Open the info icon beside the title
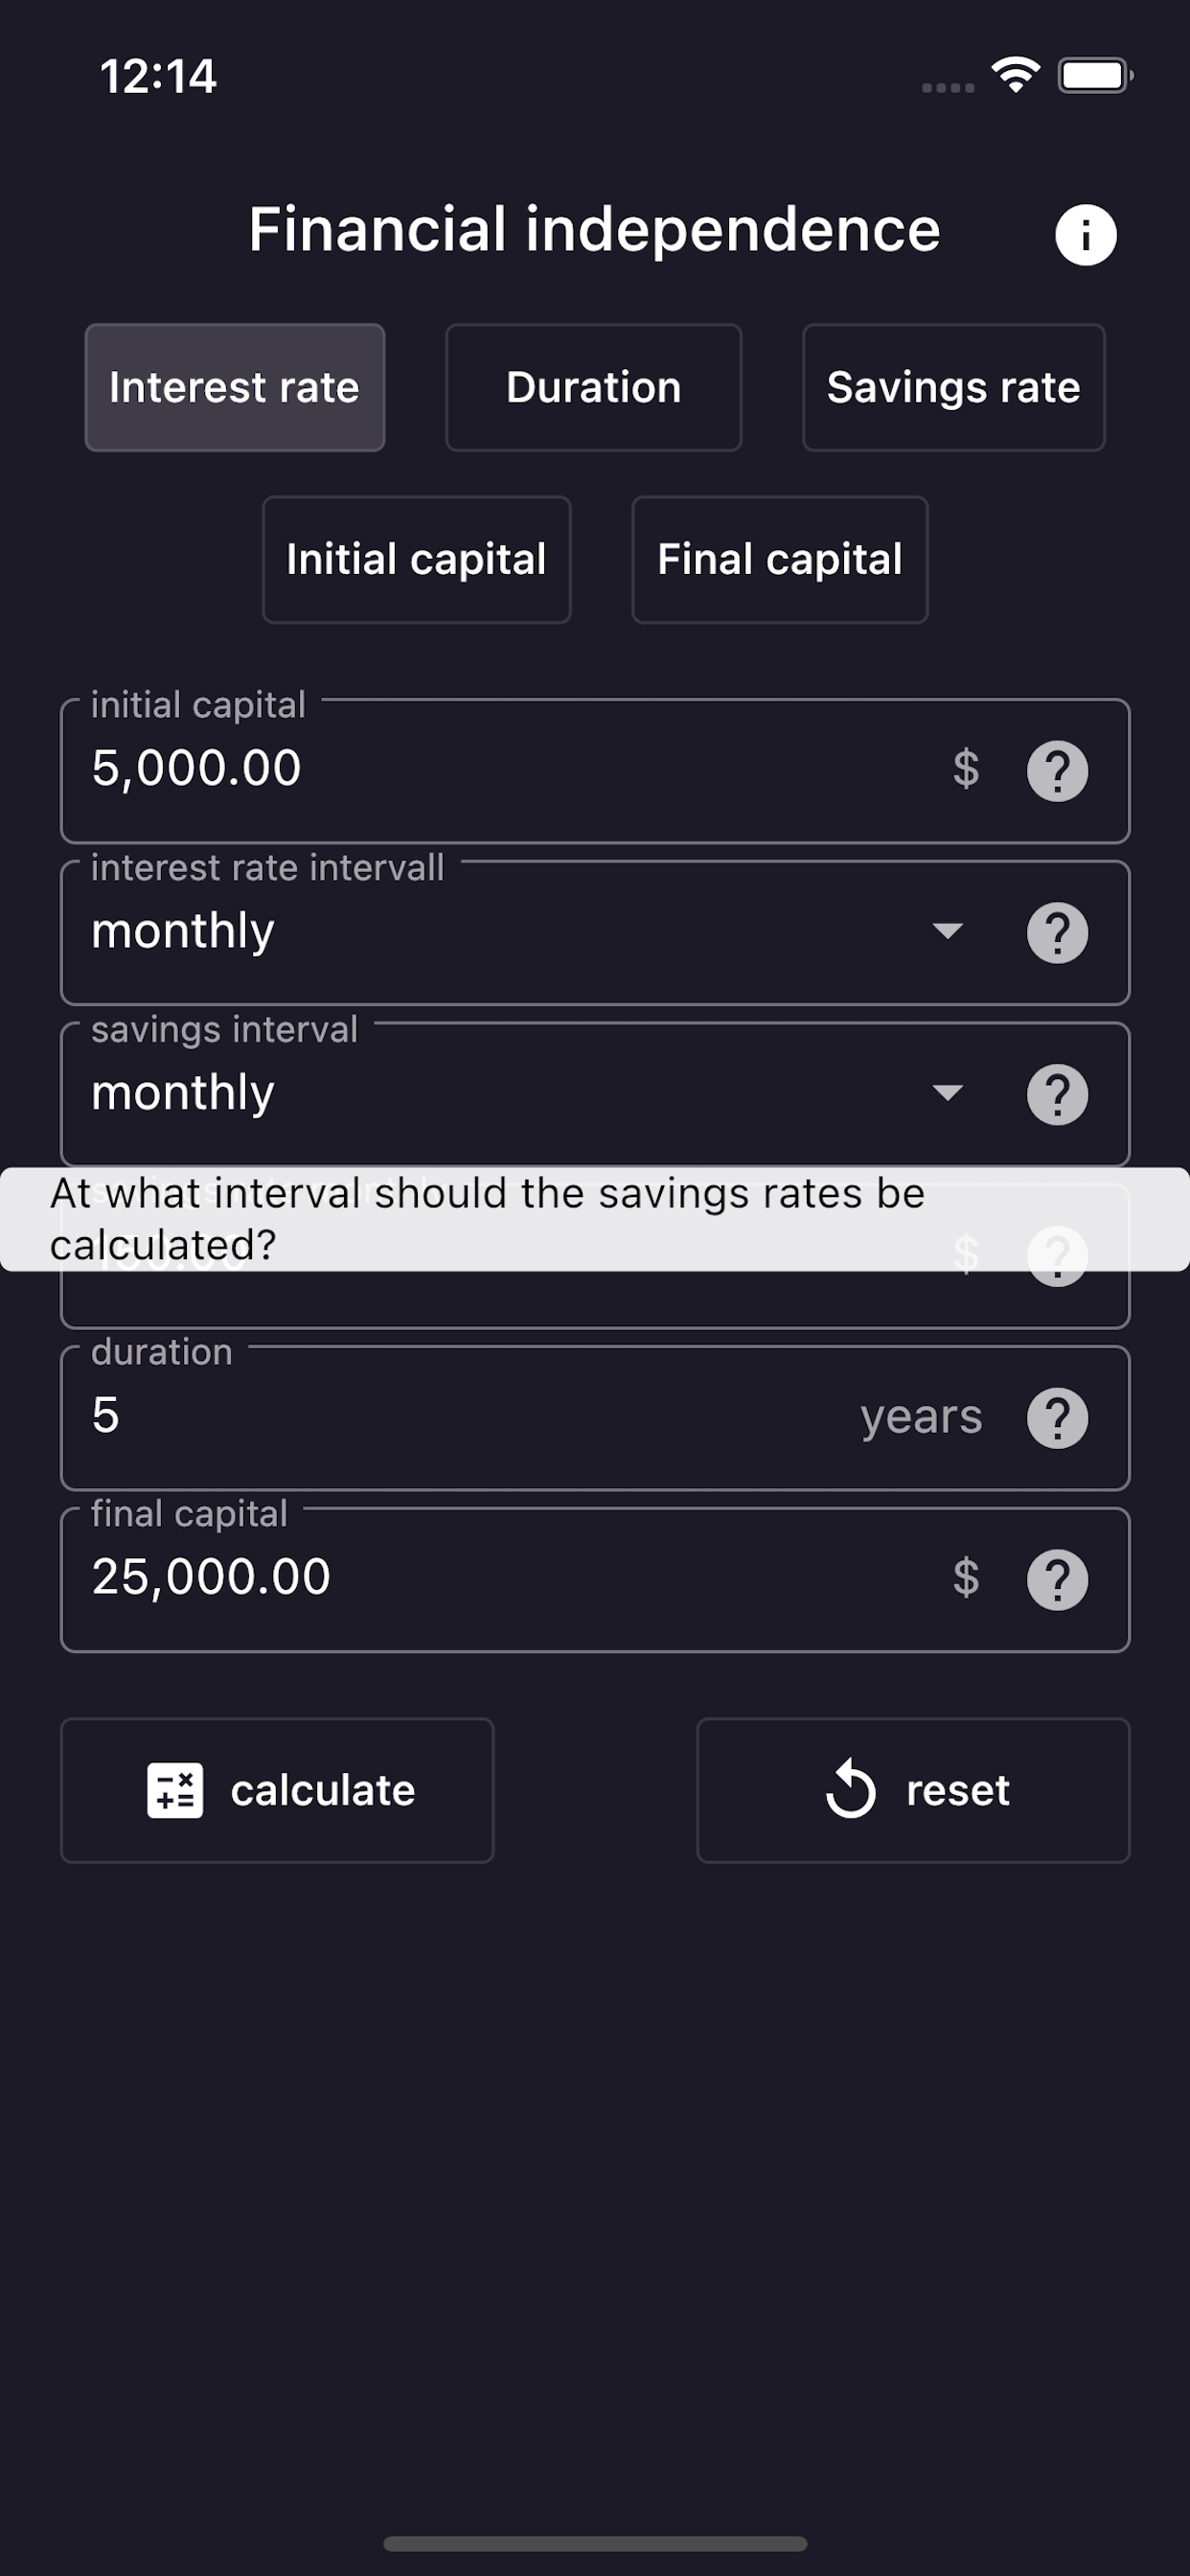Viewport: 1190px width, 2576px height. (x=1085, y=235)
